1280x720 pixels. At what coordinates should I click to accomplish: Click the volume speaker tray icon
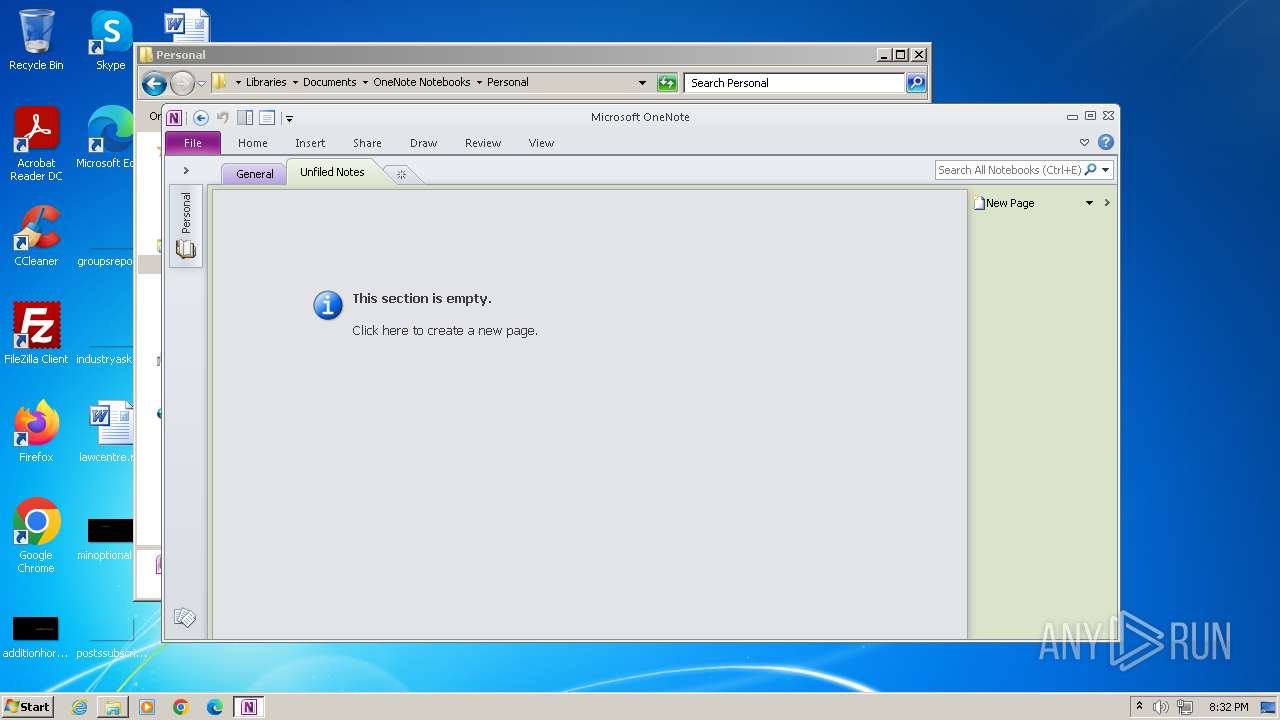(x=1161, y=707)
